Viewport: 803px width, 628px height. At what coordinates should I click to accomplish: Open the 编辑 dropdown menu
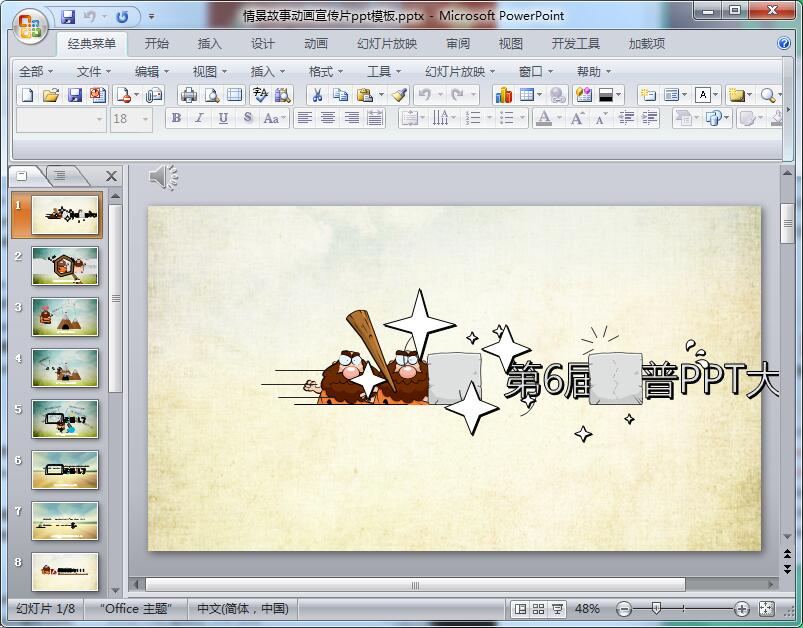click(152, 72)
